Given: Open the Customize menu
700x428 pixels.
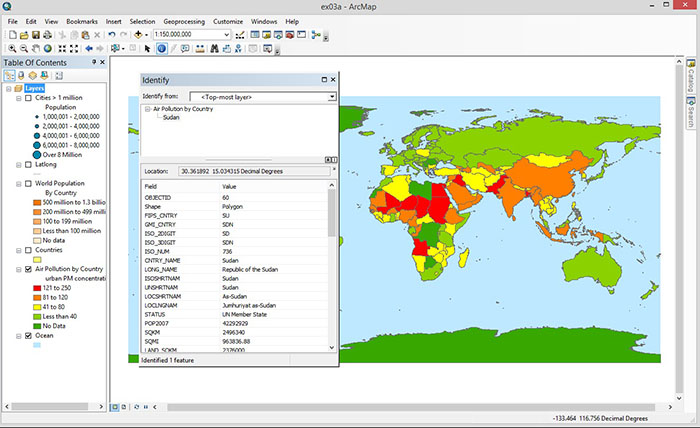Looking at the screenshot, I should click(228, 21).
